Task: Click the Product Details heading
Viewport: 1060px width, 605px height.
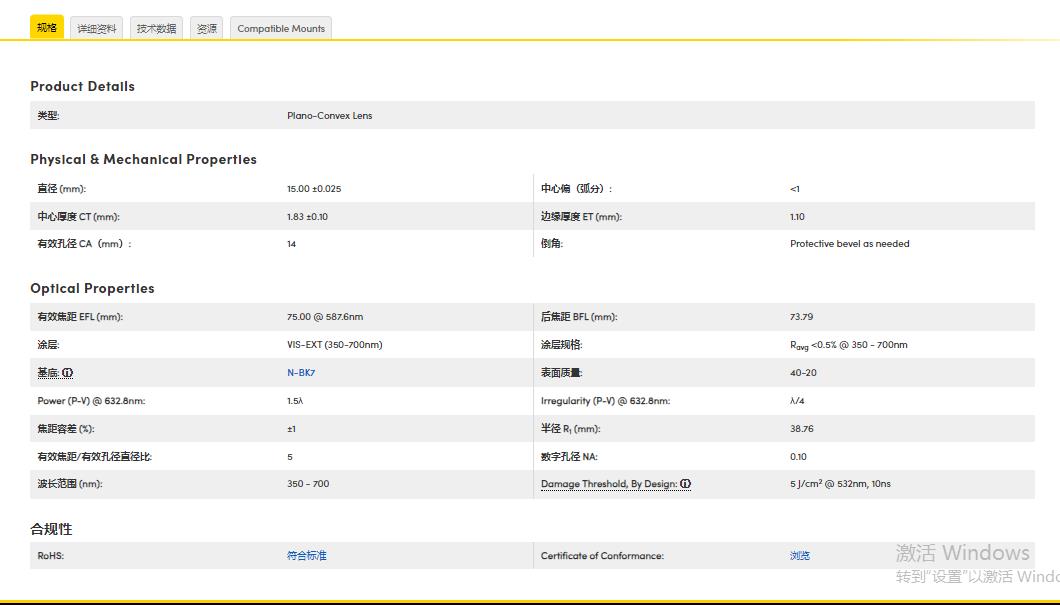Action: (82, 86)
